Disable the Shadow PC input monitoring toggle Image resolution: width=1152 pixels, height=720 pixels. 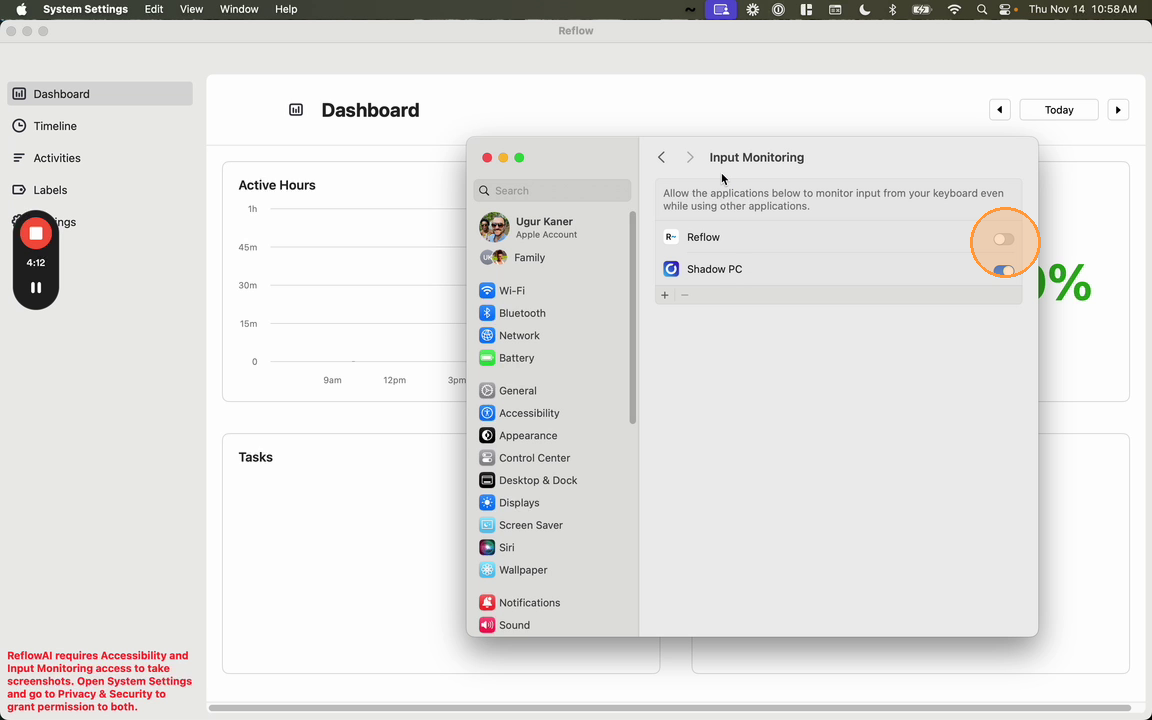point(1004,270)
